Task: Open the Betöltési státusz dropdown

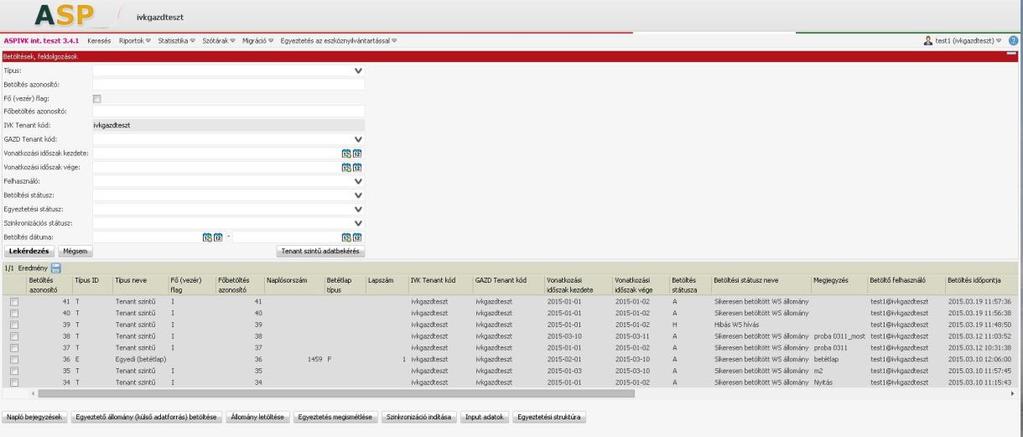Action: (x=358, y=195)
